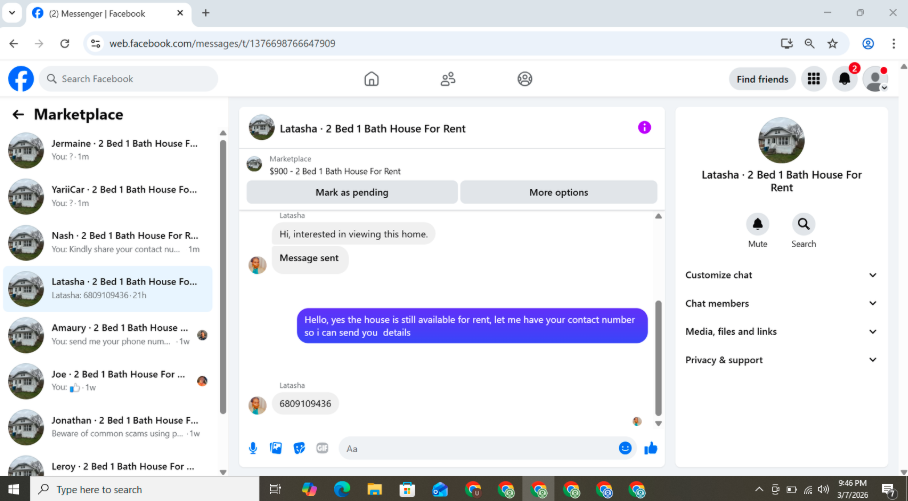Bookmark this page with star icon
The width and height of the screenshot is (908, 501).
(832, 43)
